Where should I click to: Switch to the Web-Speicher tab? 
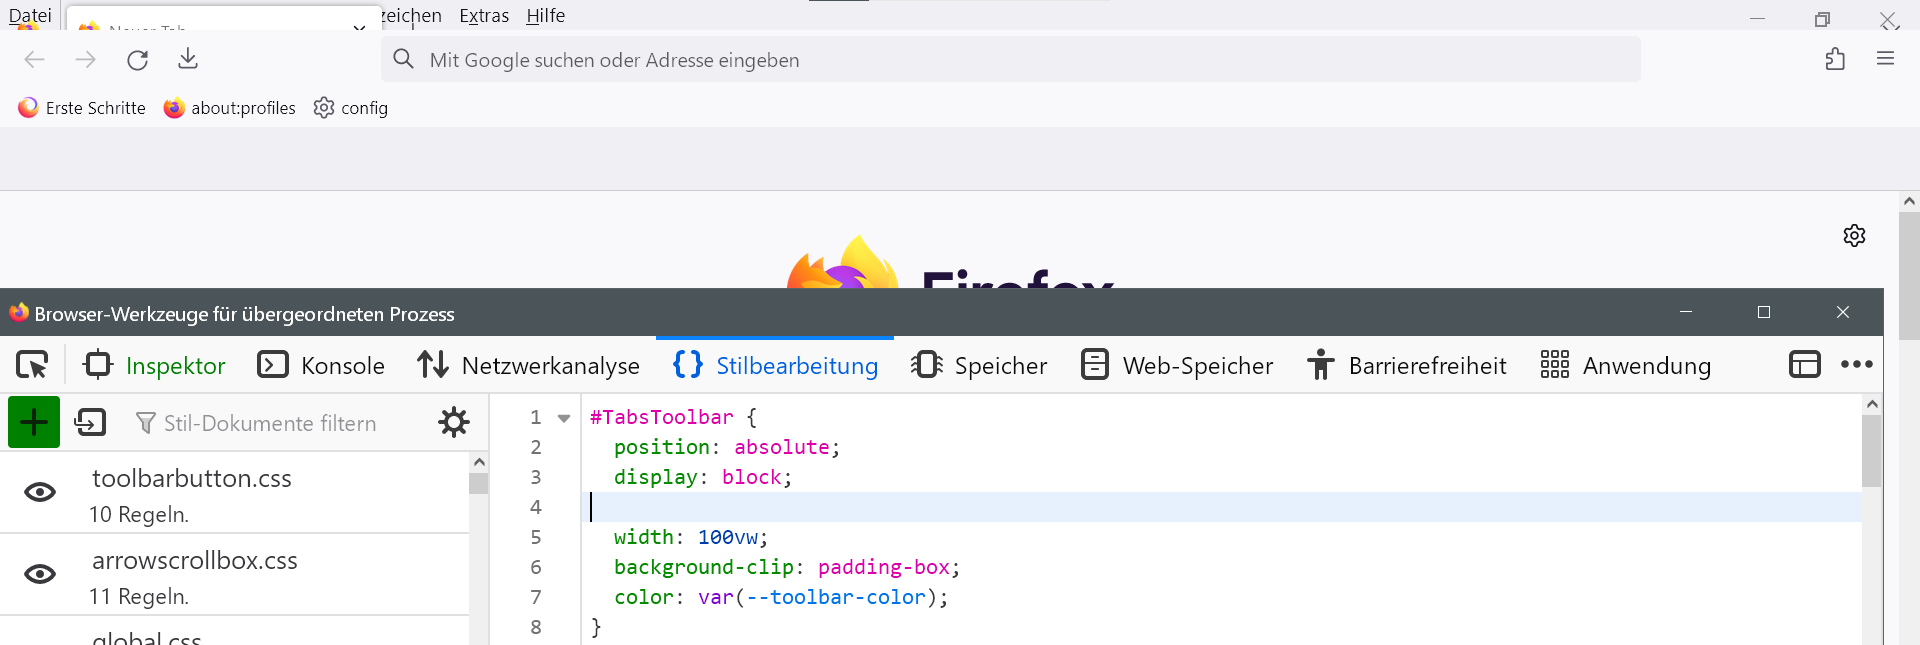(x=1177, y=365)
